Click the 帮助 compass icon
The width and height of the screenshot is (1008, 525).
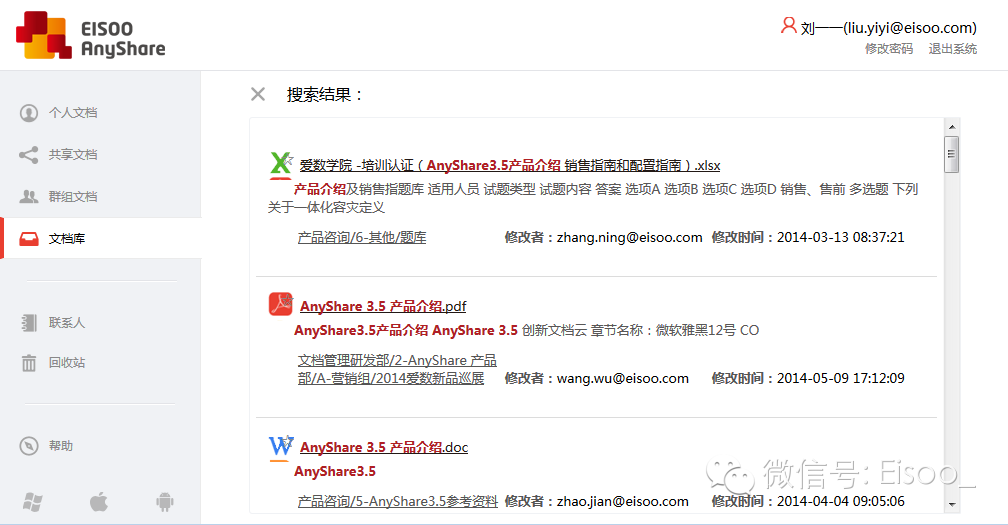(29, 446)
